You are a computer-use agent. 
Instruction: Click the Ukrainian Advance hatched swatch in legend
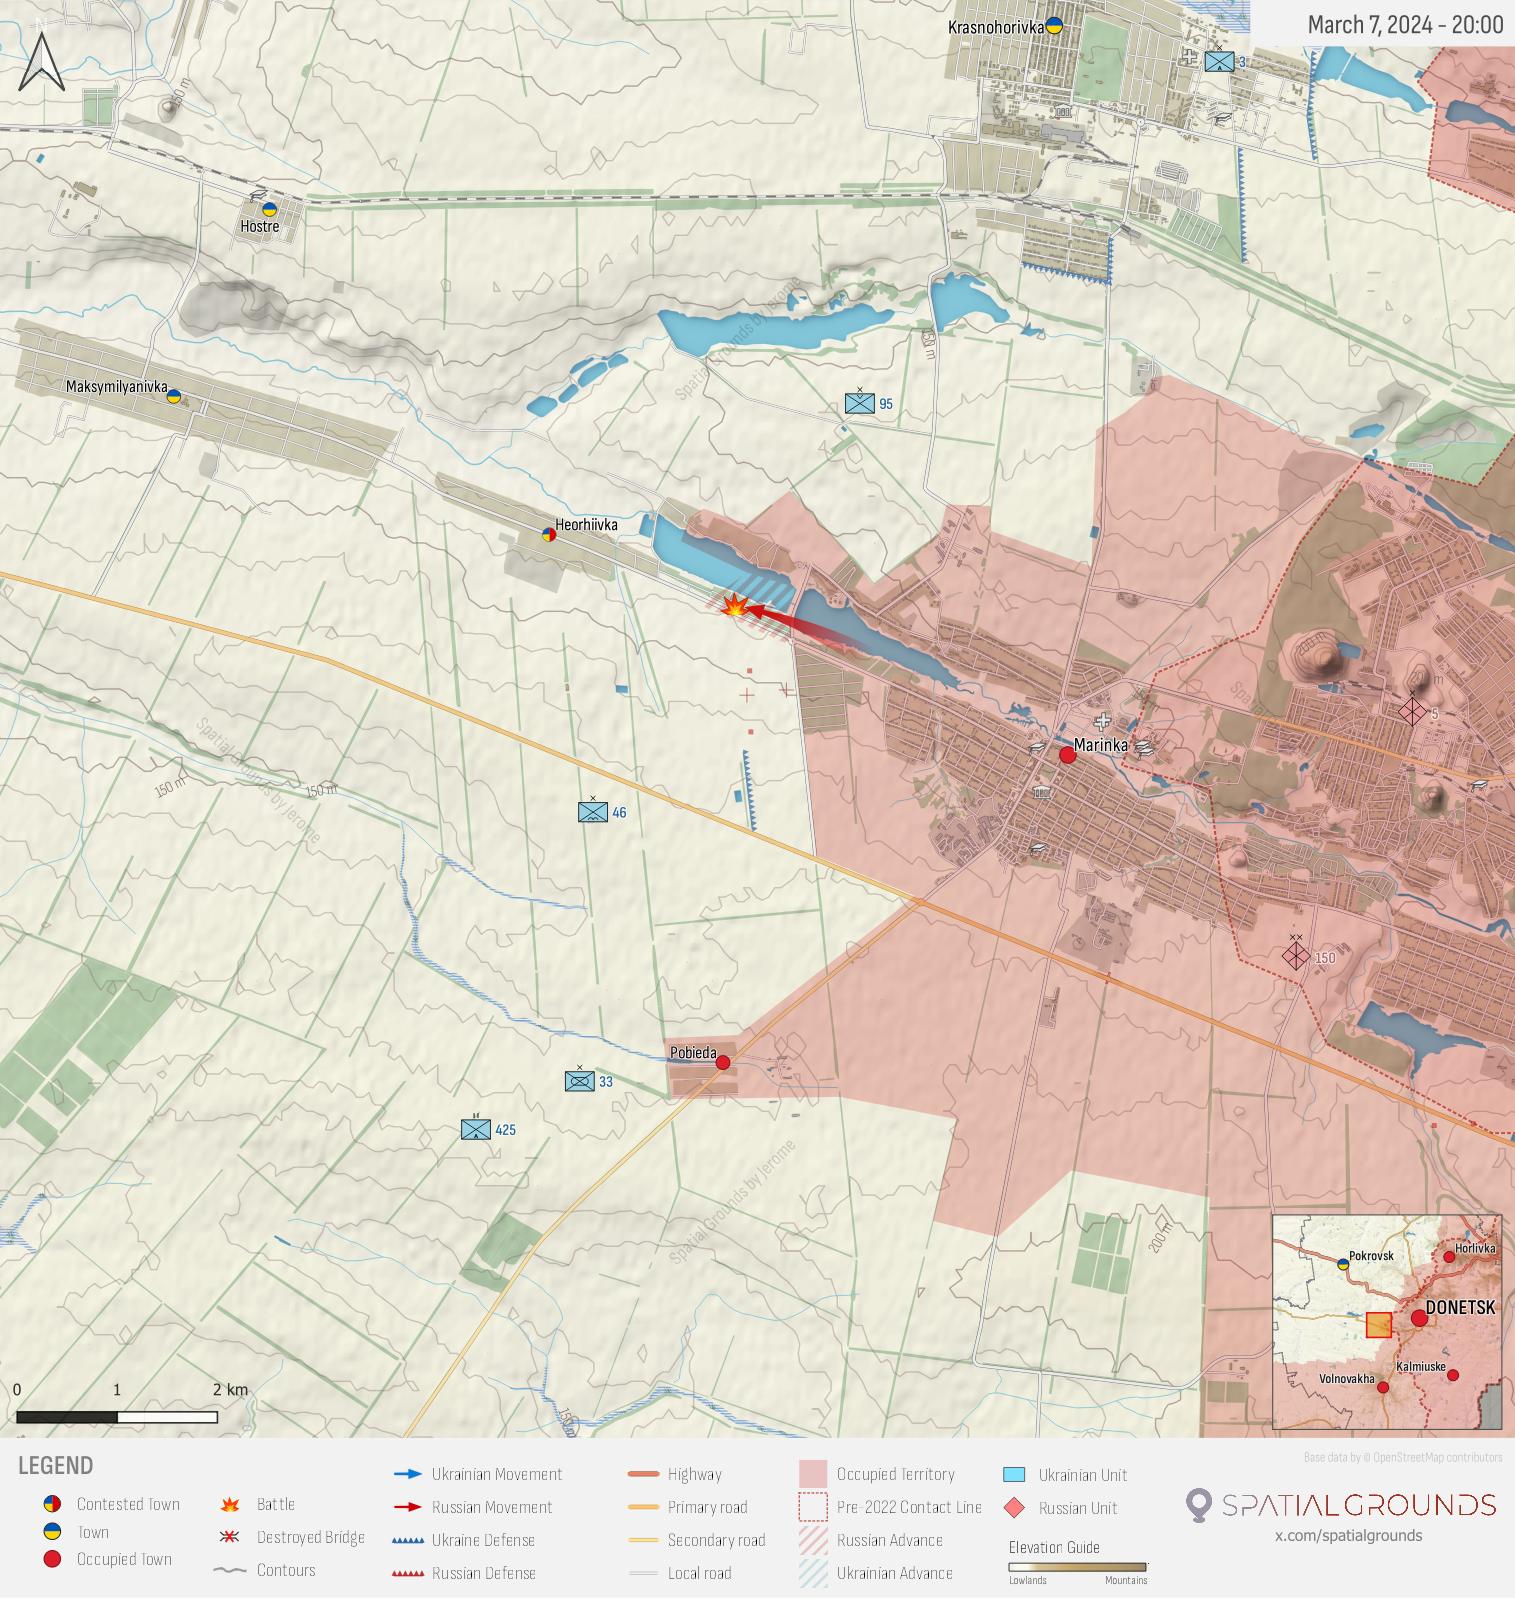point(813,1573)
